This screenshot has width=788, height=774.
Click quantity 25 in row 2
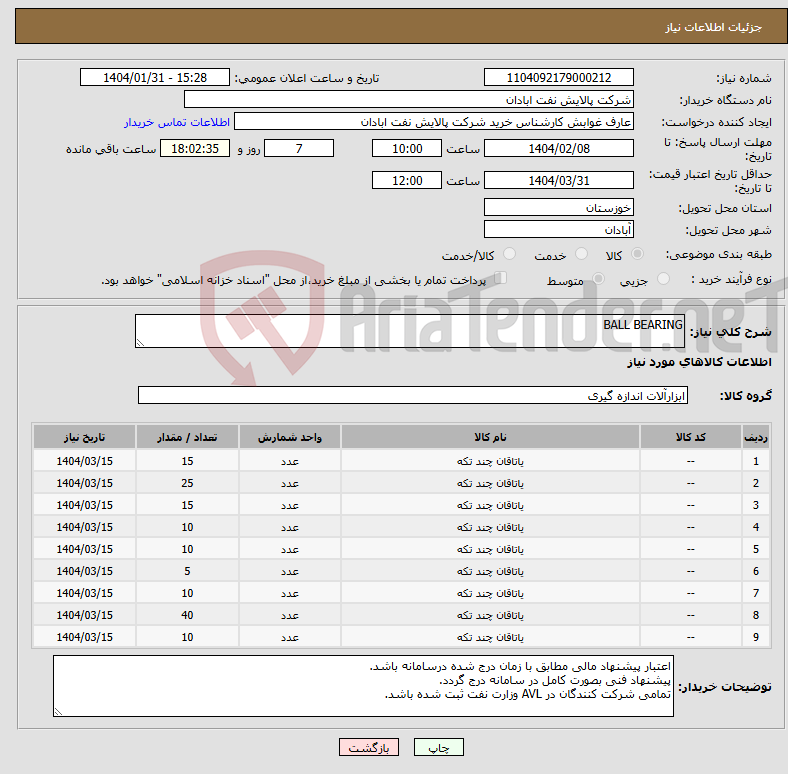187,483
